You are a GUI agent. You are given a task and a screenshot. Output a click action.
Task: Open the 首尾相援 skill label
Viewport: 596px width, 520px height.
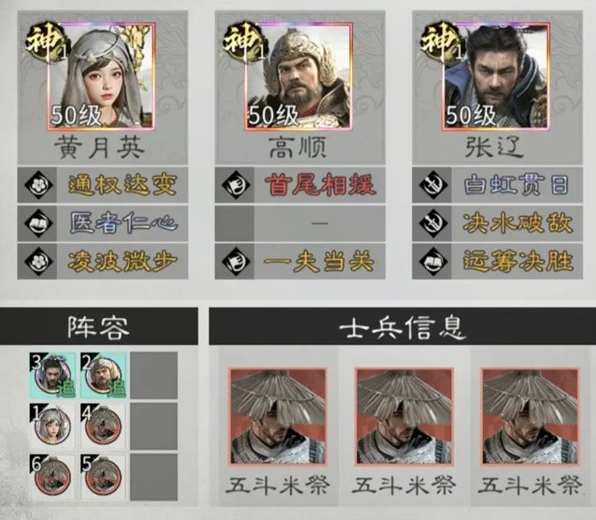(320, 185)
